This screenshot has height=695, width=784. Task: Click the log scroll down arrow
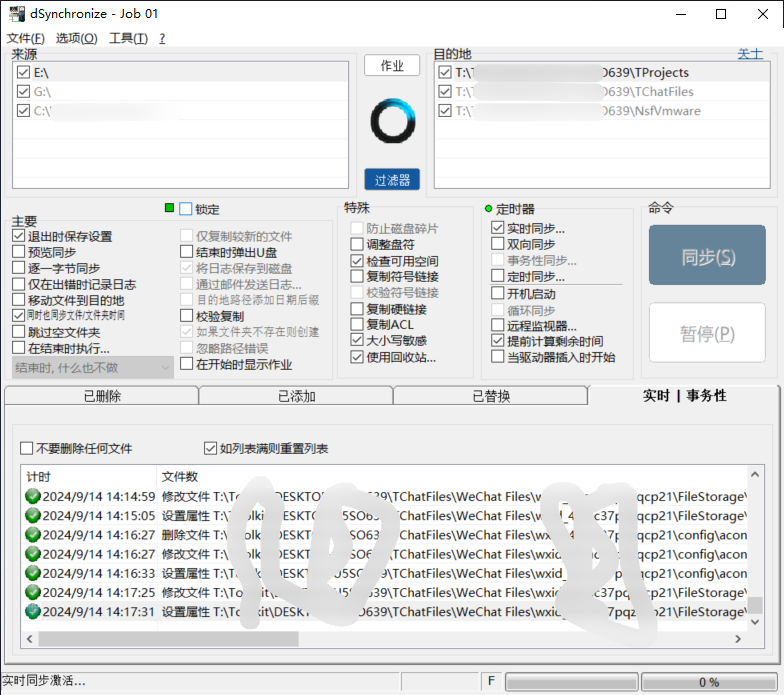[755, 622]
